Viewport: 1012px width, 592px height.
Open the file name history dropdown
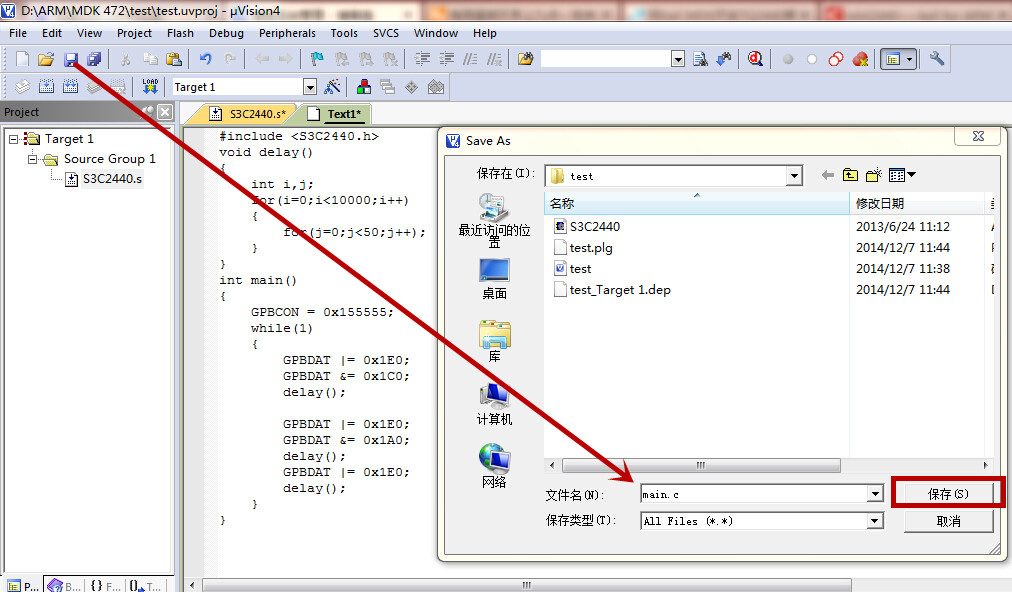[x=875, y=494]
